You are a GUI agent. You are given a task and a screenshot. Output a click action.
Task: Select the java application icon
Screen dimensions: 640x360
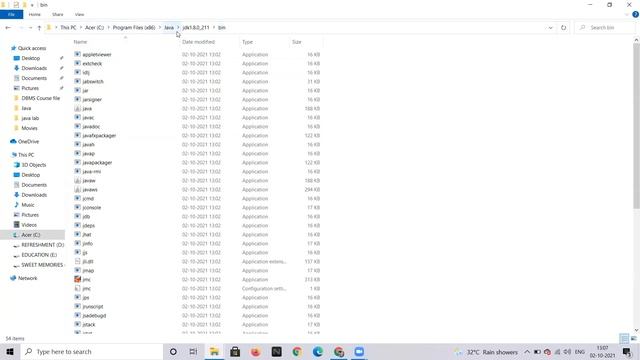pos(78,108)
